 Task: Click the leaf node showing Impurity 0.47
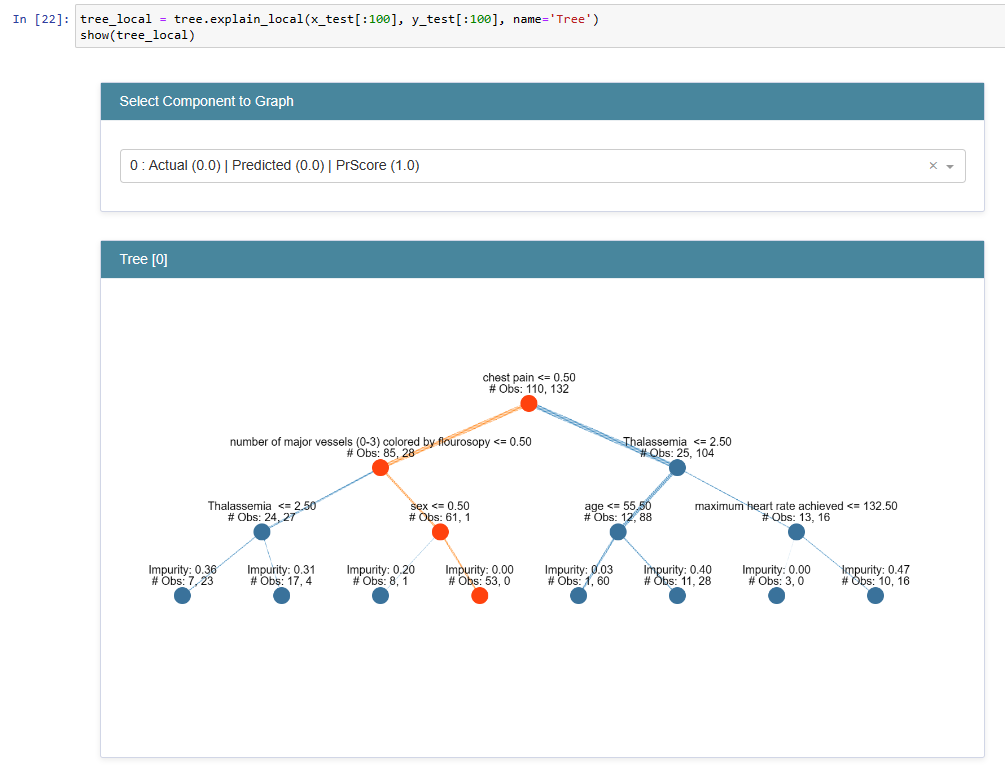coord(875,596)
